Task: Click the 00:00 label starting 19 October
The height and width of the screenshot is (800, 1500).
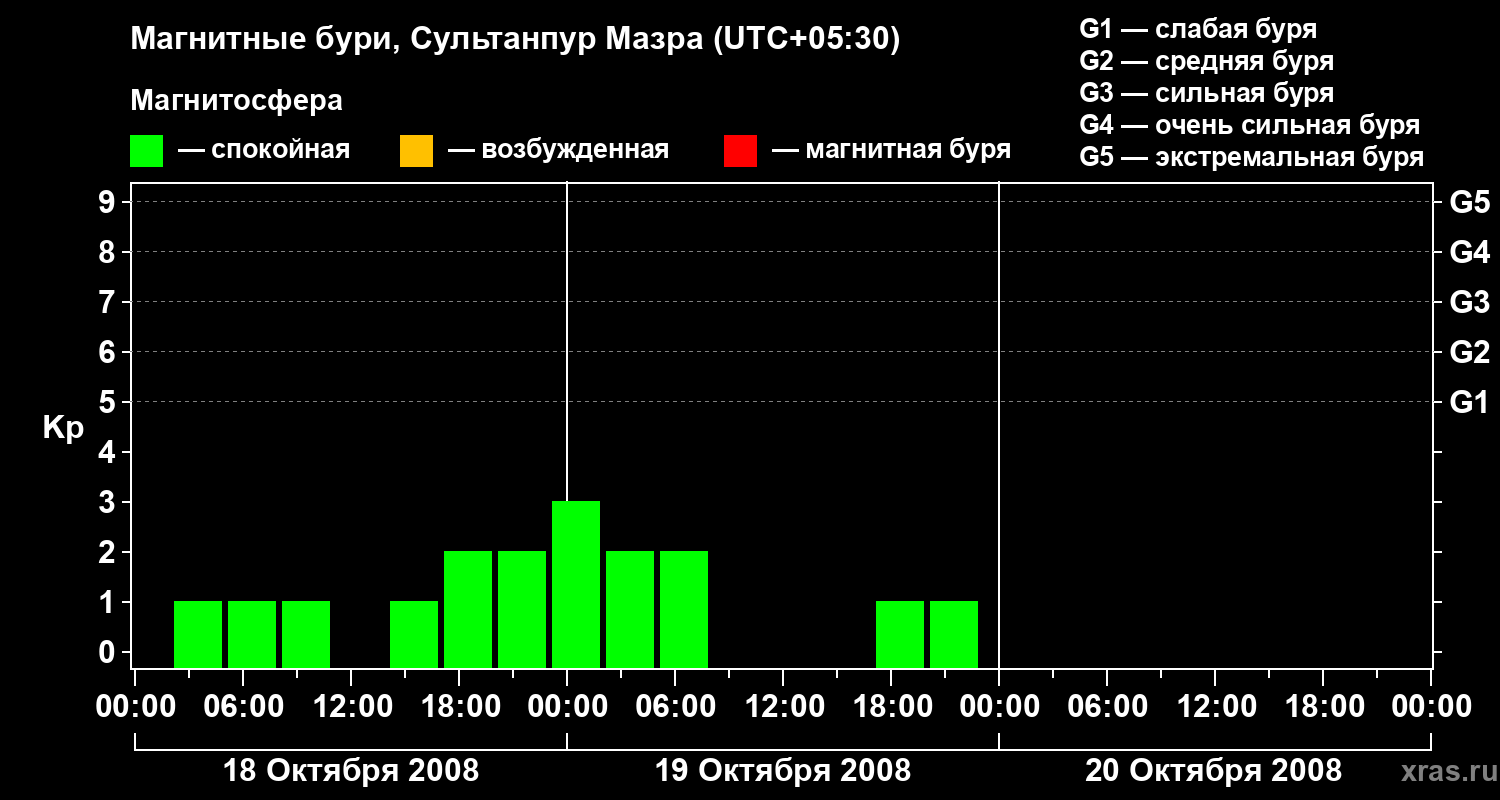Action: pos(566,707)
